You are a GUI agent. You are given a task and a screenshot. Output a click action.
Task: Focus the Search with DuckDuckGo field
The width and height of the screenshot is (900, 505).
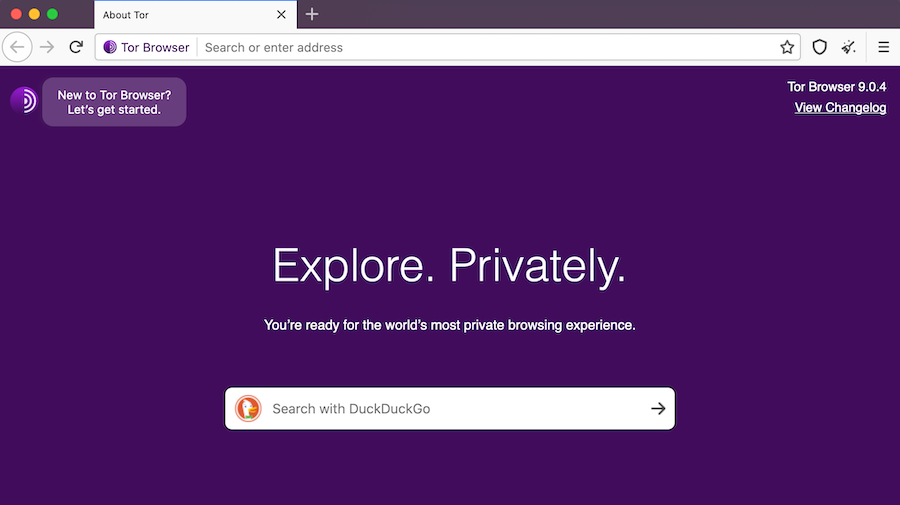[x=450, y=409]
